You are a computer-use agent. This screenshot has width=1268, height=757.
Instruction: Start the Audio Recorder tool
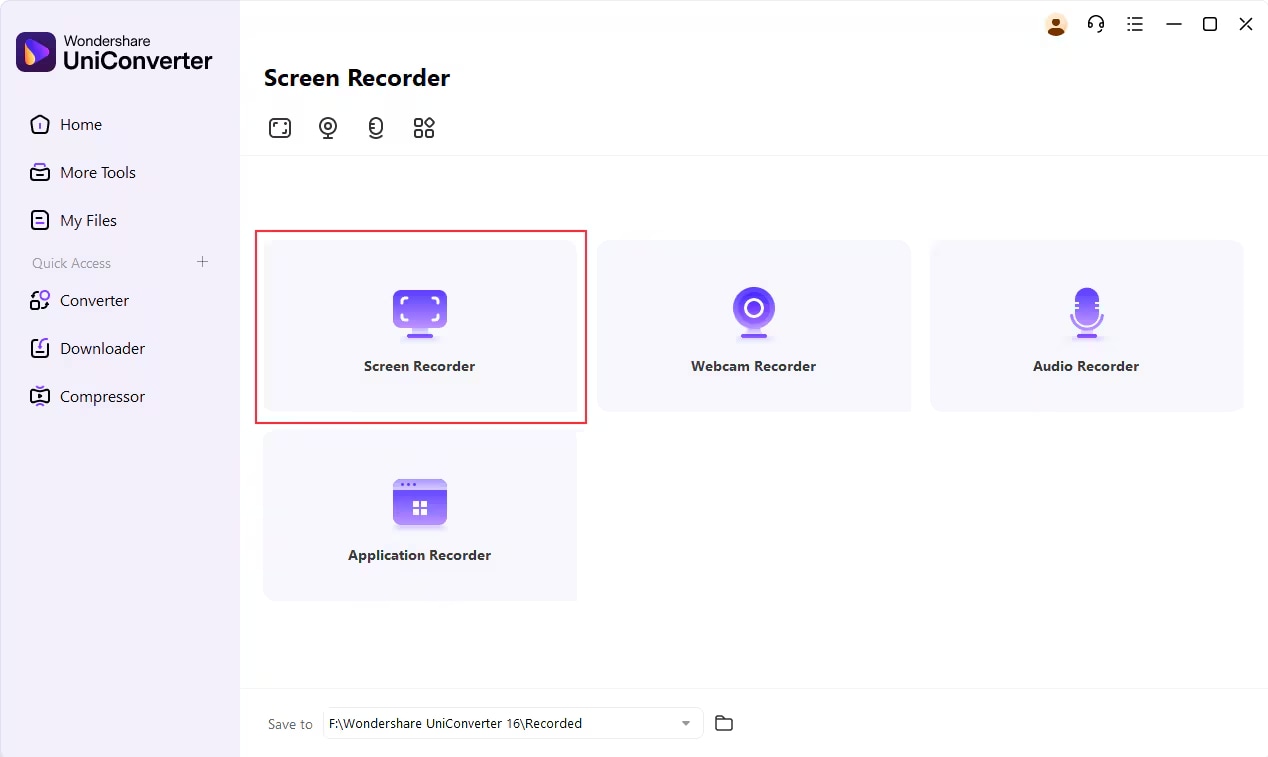pyautogui.click(x=1086, y=325)
